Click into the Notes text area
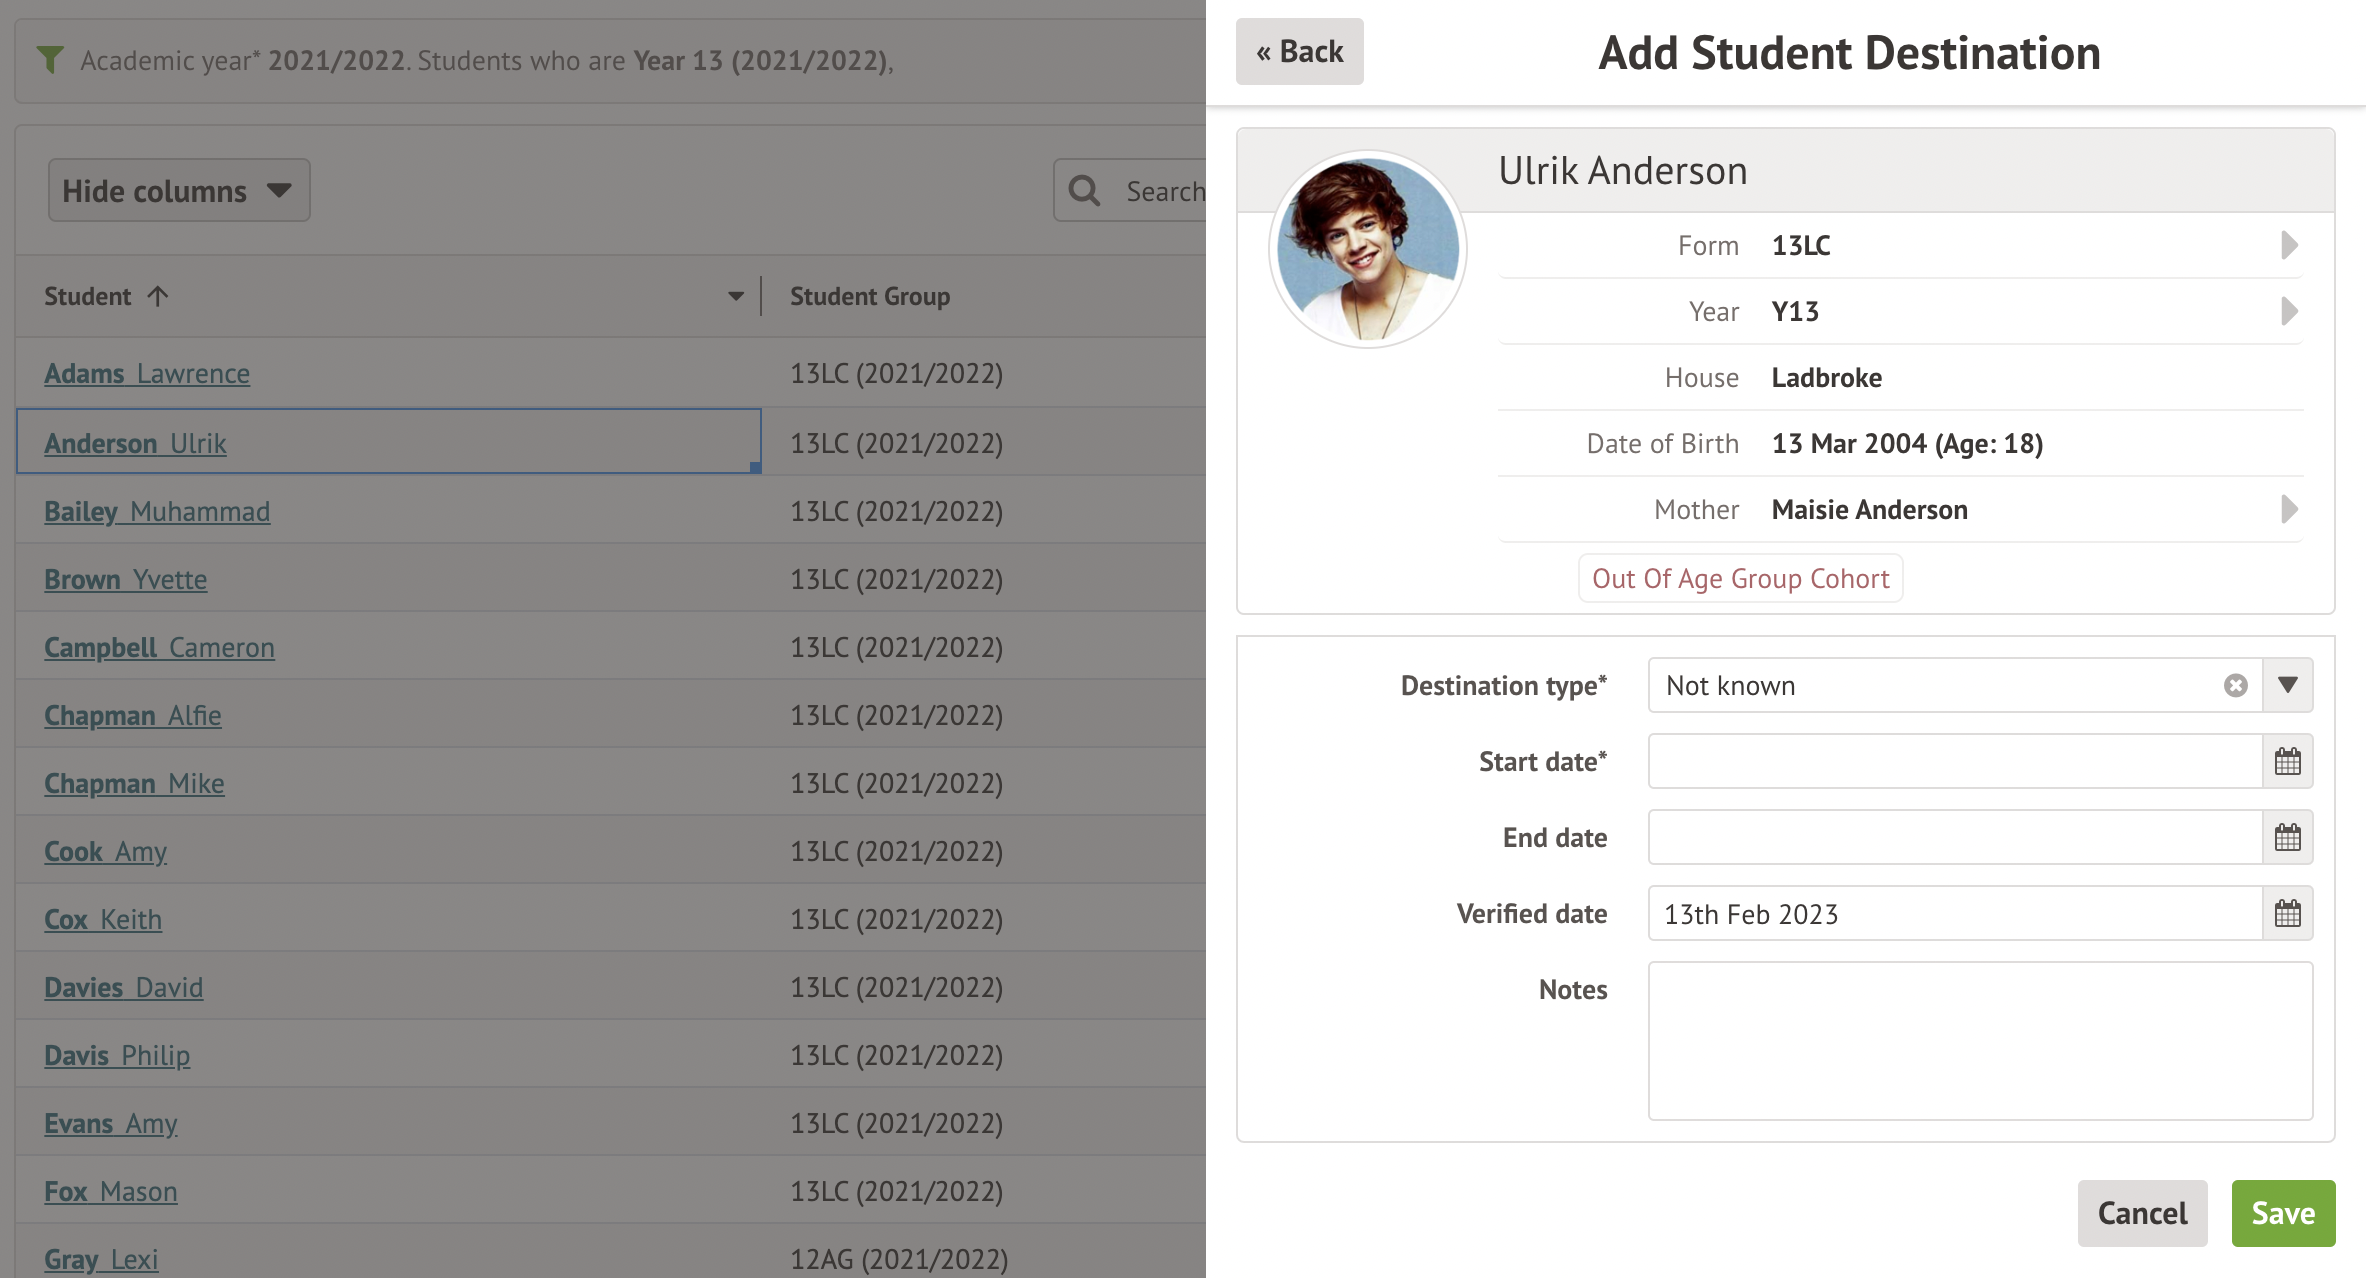Screen dimensions: 2366x1278 pyautogui.click(x=1979, y=1041)
